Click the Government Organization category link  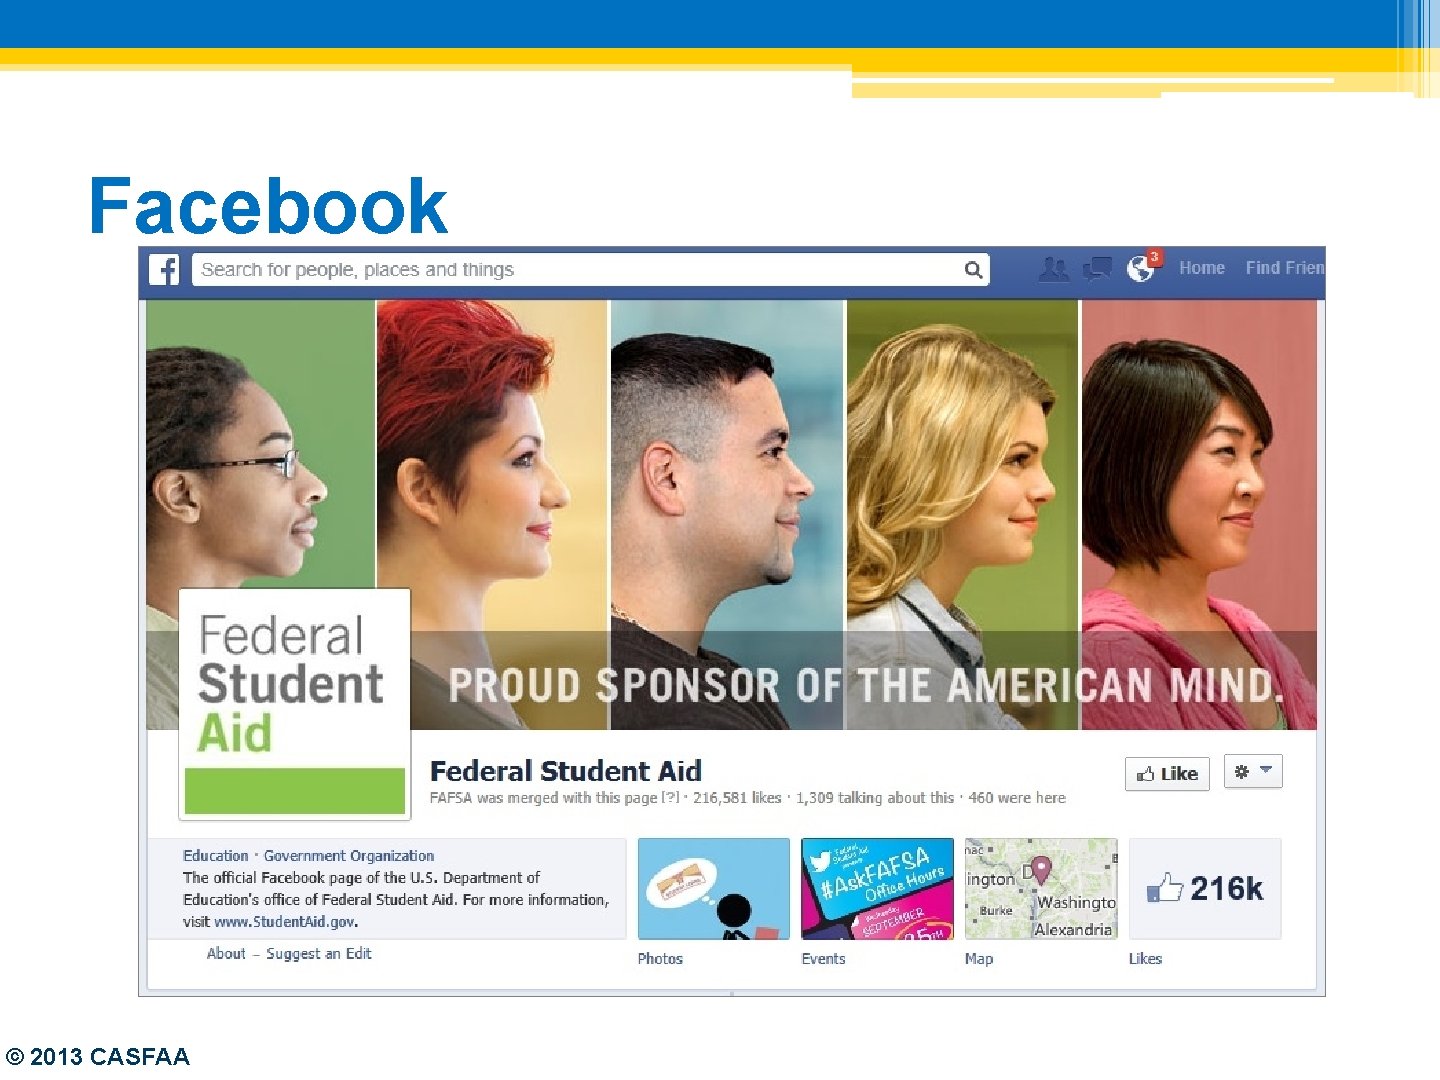click(349, 856)
